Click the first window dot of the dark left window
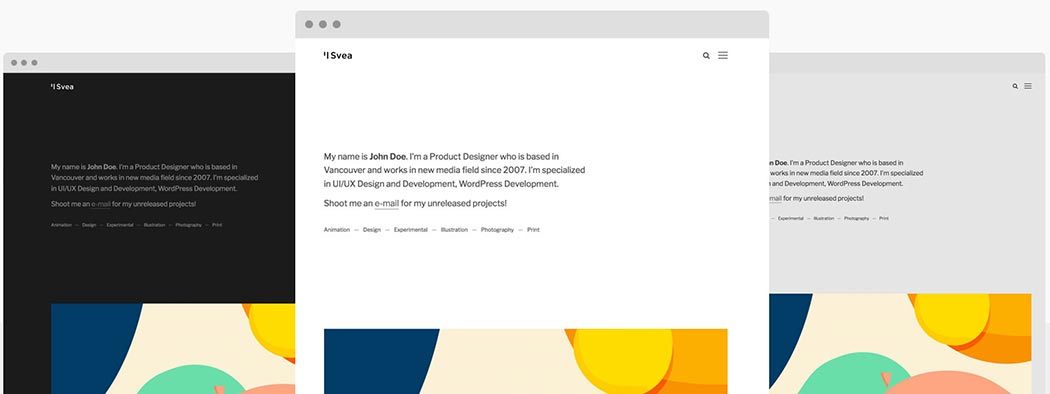The image size is (1050, 394). click(x=13, y=62)
